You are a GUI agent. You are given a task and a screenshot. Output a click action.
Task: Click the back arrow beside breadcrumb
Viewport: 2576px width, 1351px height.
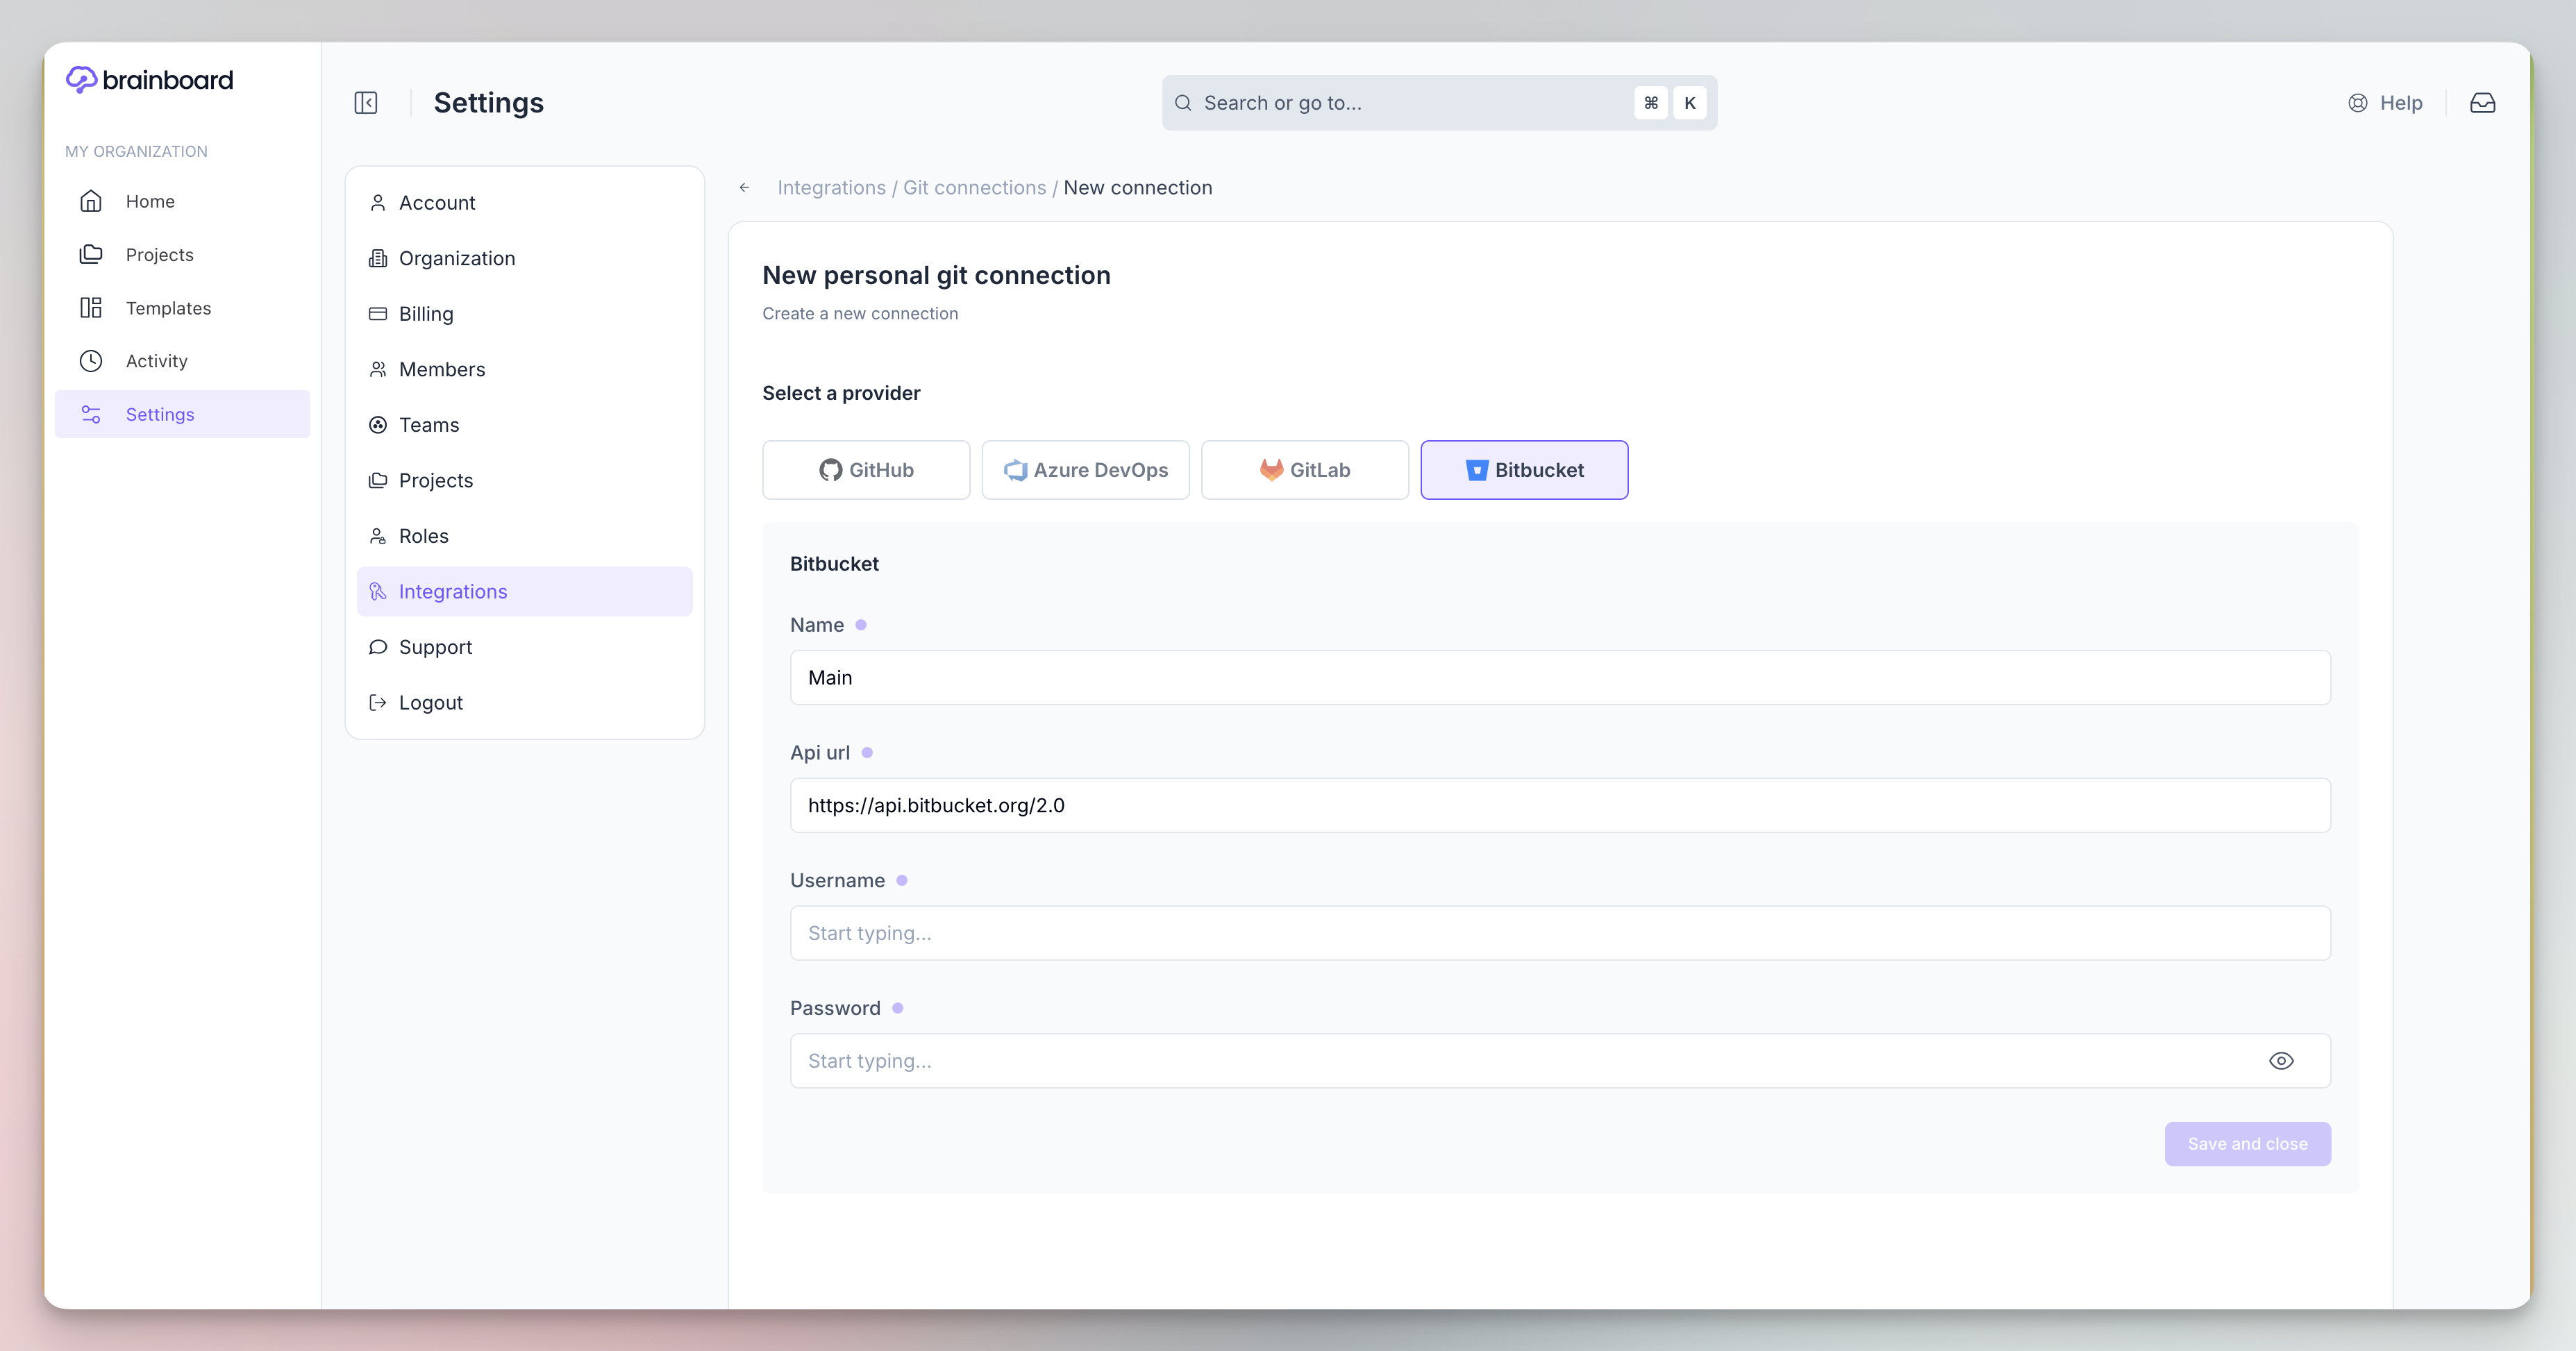coord(744,188)
